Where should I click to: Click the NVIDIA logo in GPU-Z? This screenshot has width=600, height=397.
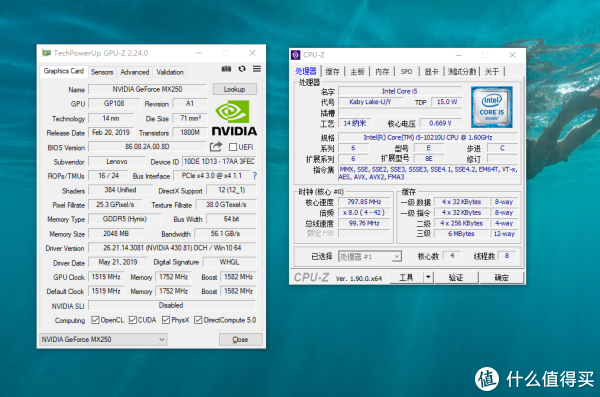click(x=234, y=118)
